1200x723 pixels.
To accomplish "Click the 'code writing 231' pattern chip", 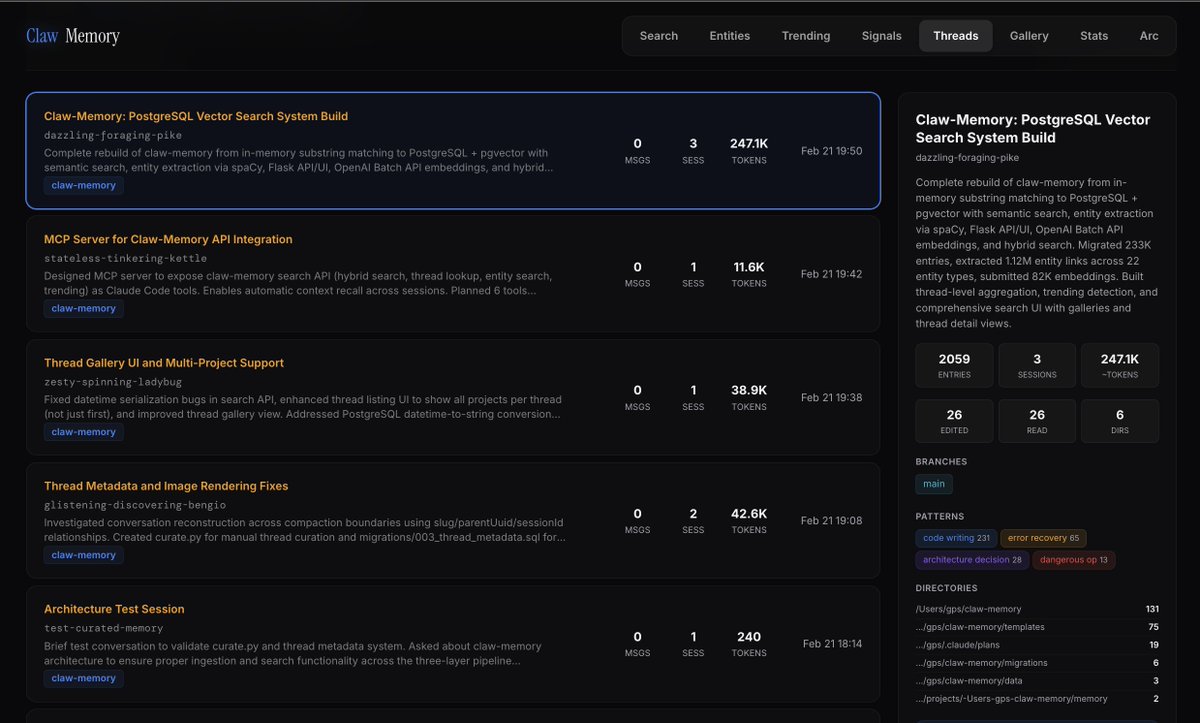I will (x=956, y=538).
